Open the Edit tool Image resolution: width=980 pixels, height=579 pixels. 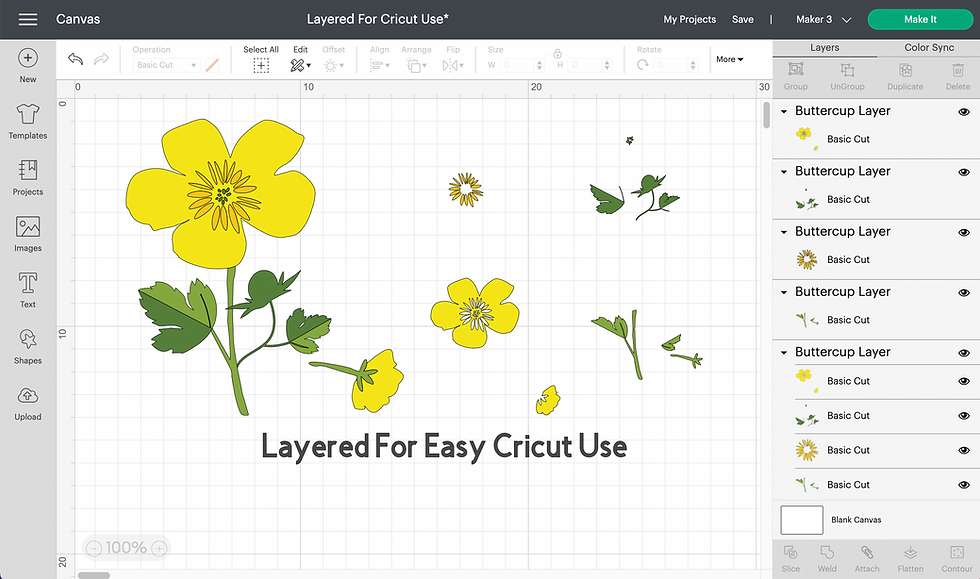click(x=300, y=59)
